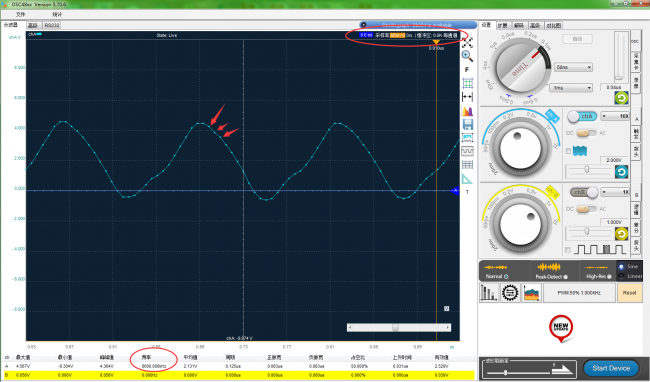Save waveform with the floppy disk icon
Image resolution: width=650 pixels, height=382 pixels.
pyautogui.click(x=468, y=124)
